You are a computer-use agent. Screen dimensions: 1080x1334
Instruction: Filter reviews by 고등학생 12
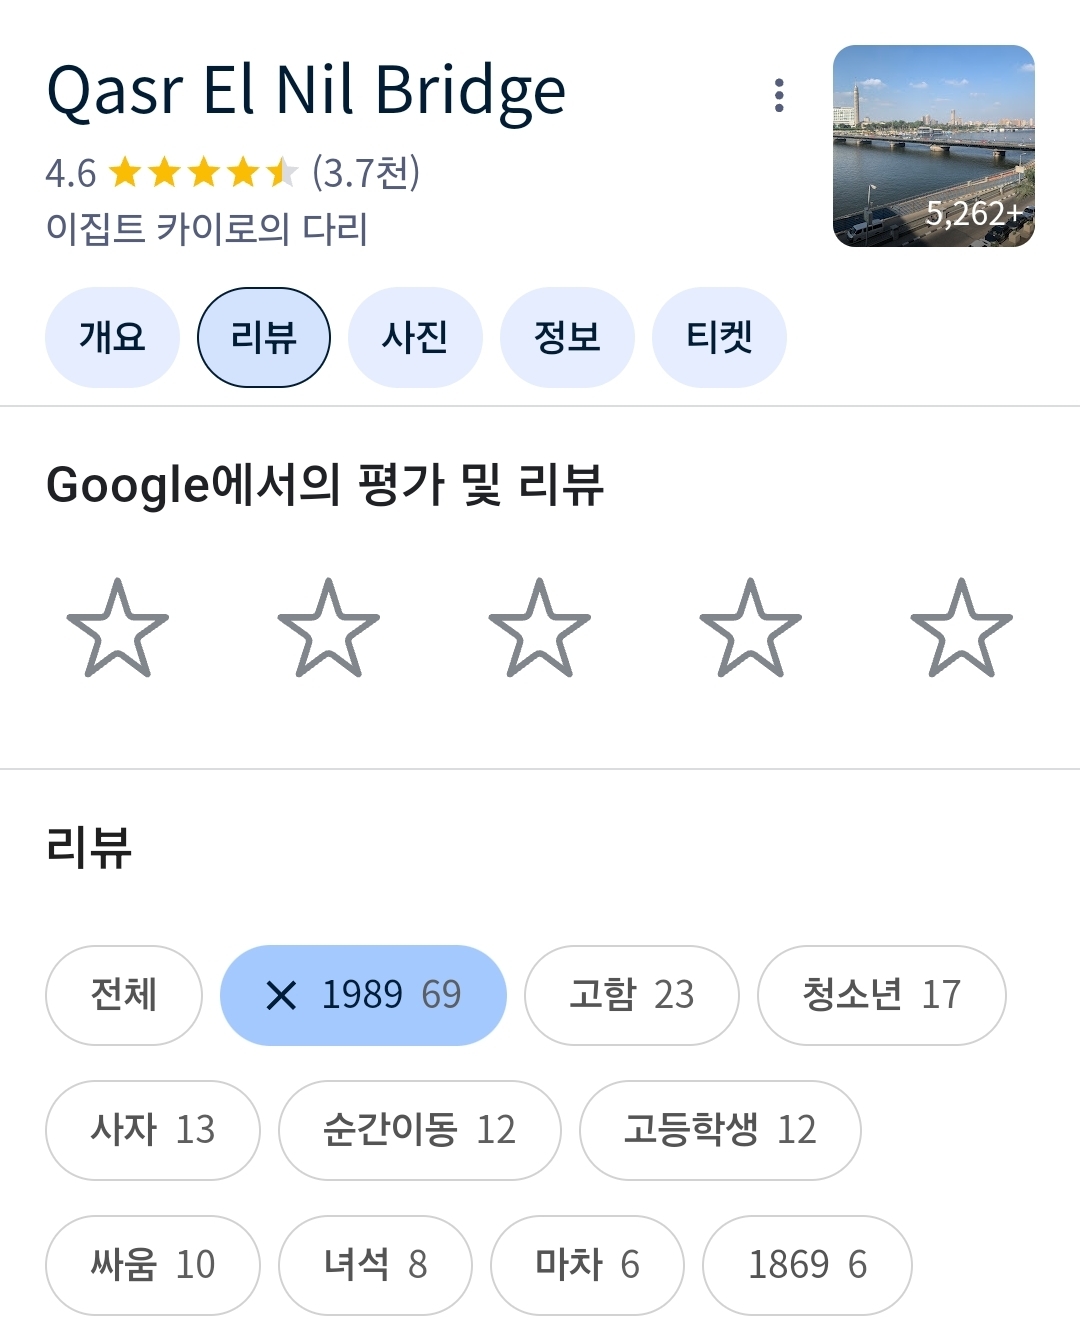pos(720,1130)
